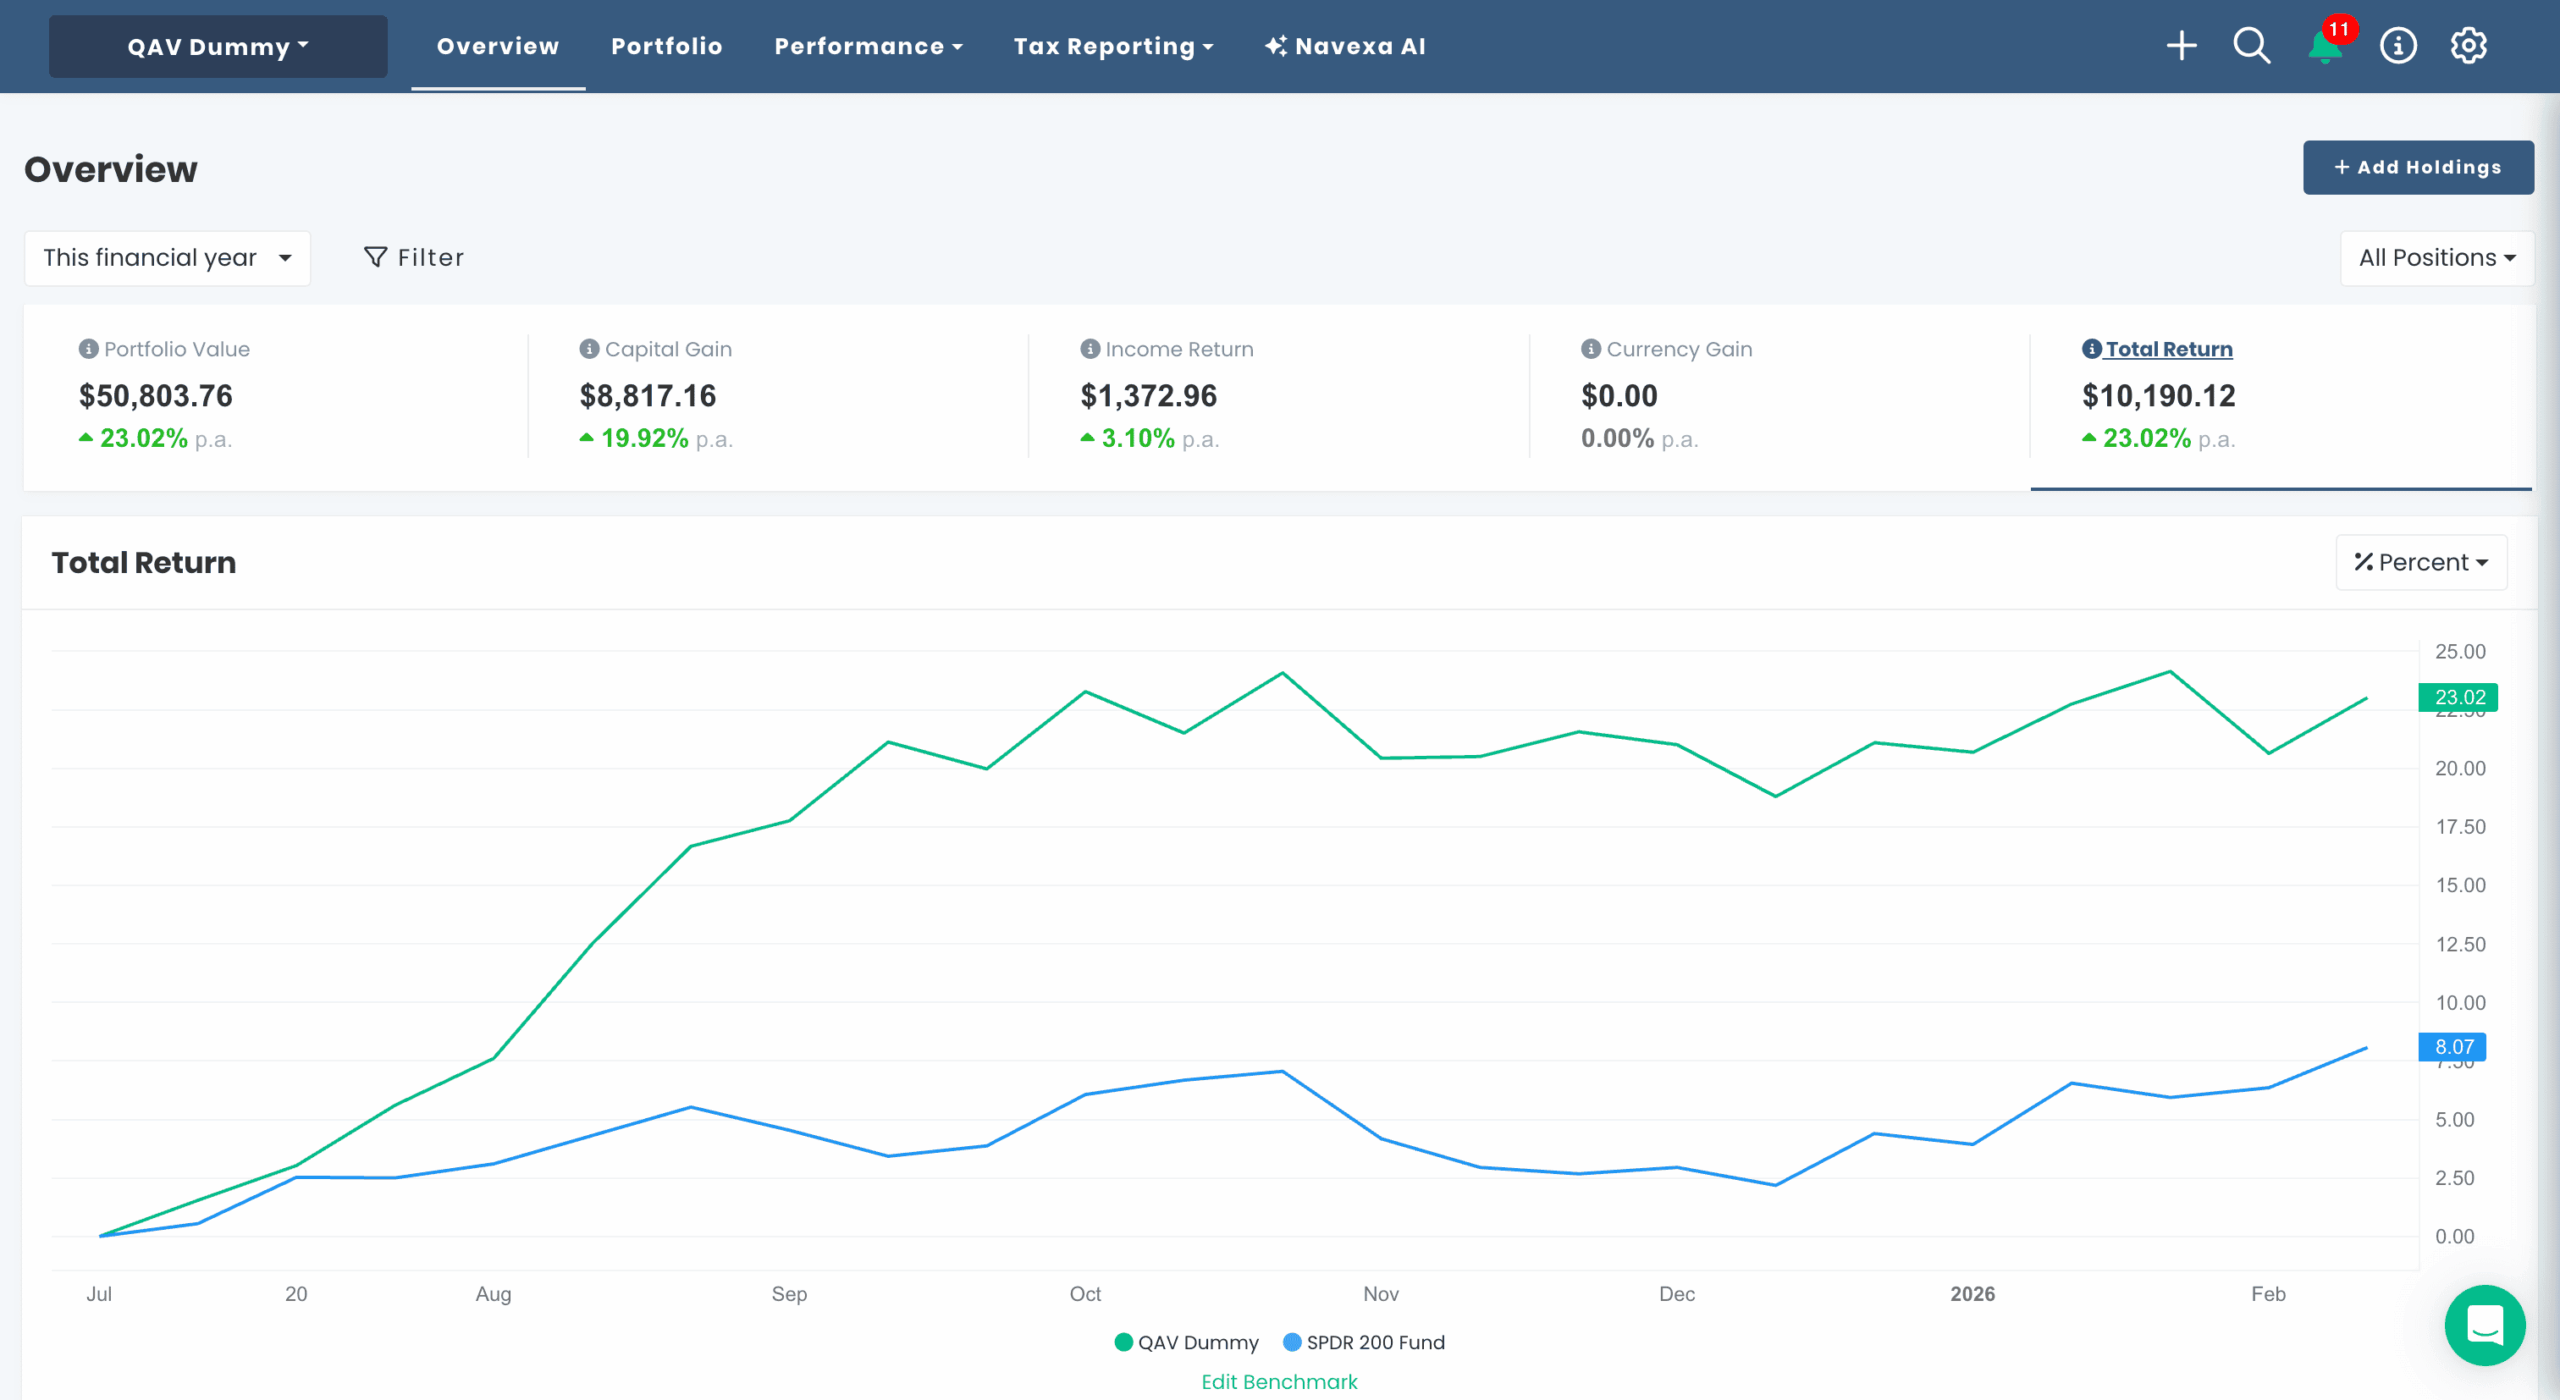Image resolution: width=2560 pixels, height=1400 pixels.
Task: Click the Add Holdings button
Action: coord(2418,167)
